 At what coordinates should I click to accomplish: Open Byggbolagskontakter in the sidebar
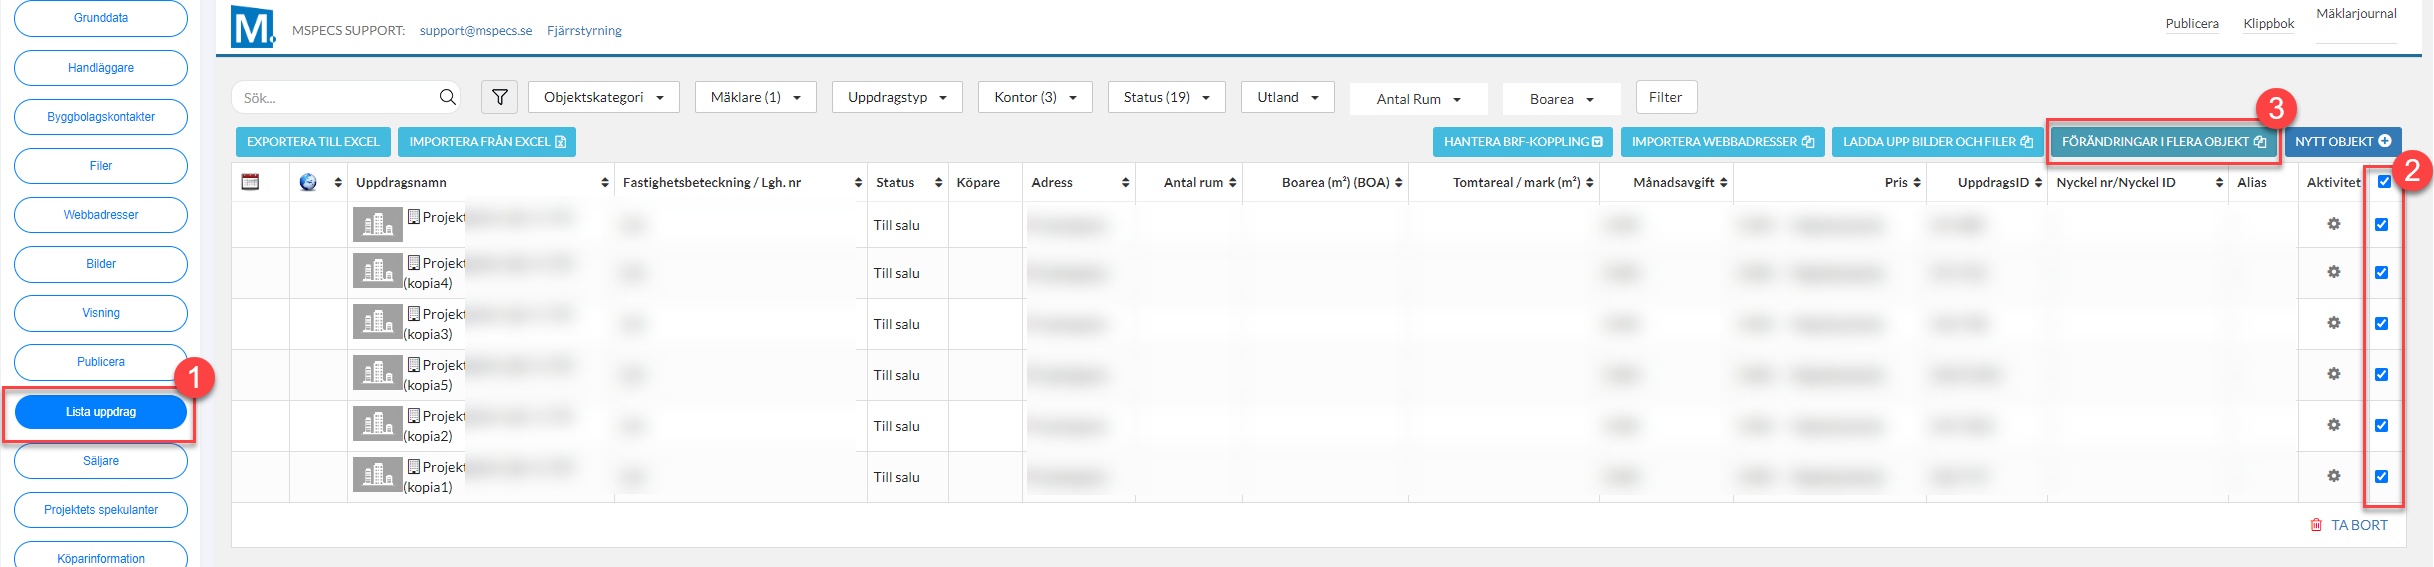point(101,117)
